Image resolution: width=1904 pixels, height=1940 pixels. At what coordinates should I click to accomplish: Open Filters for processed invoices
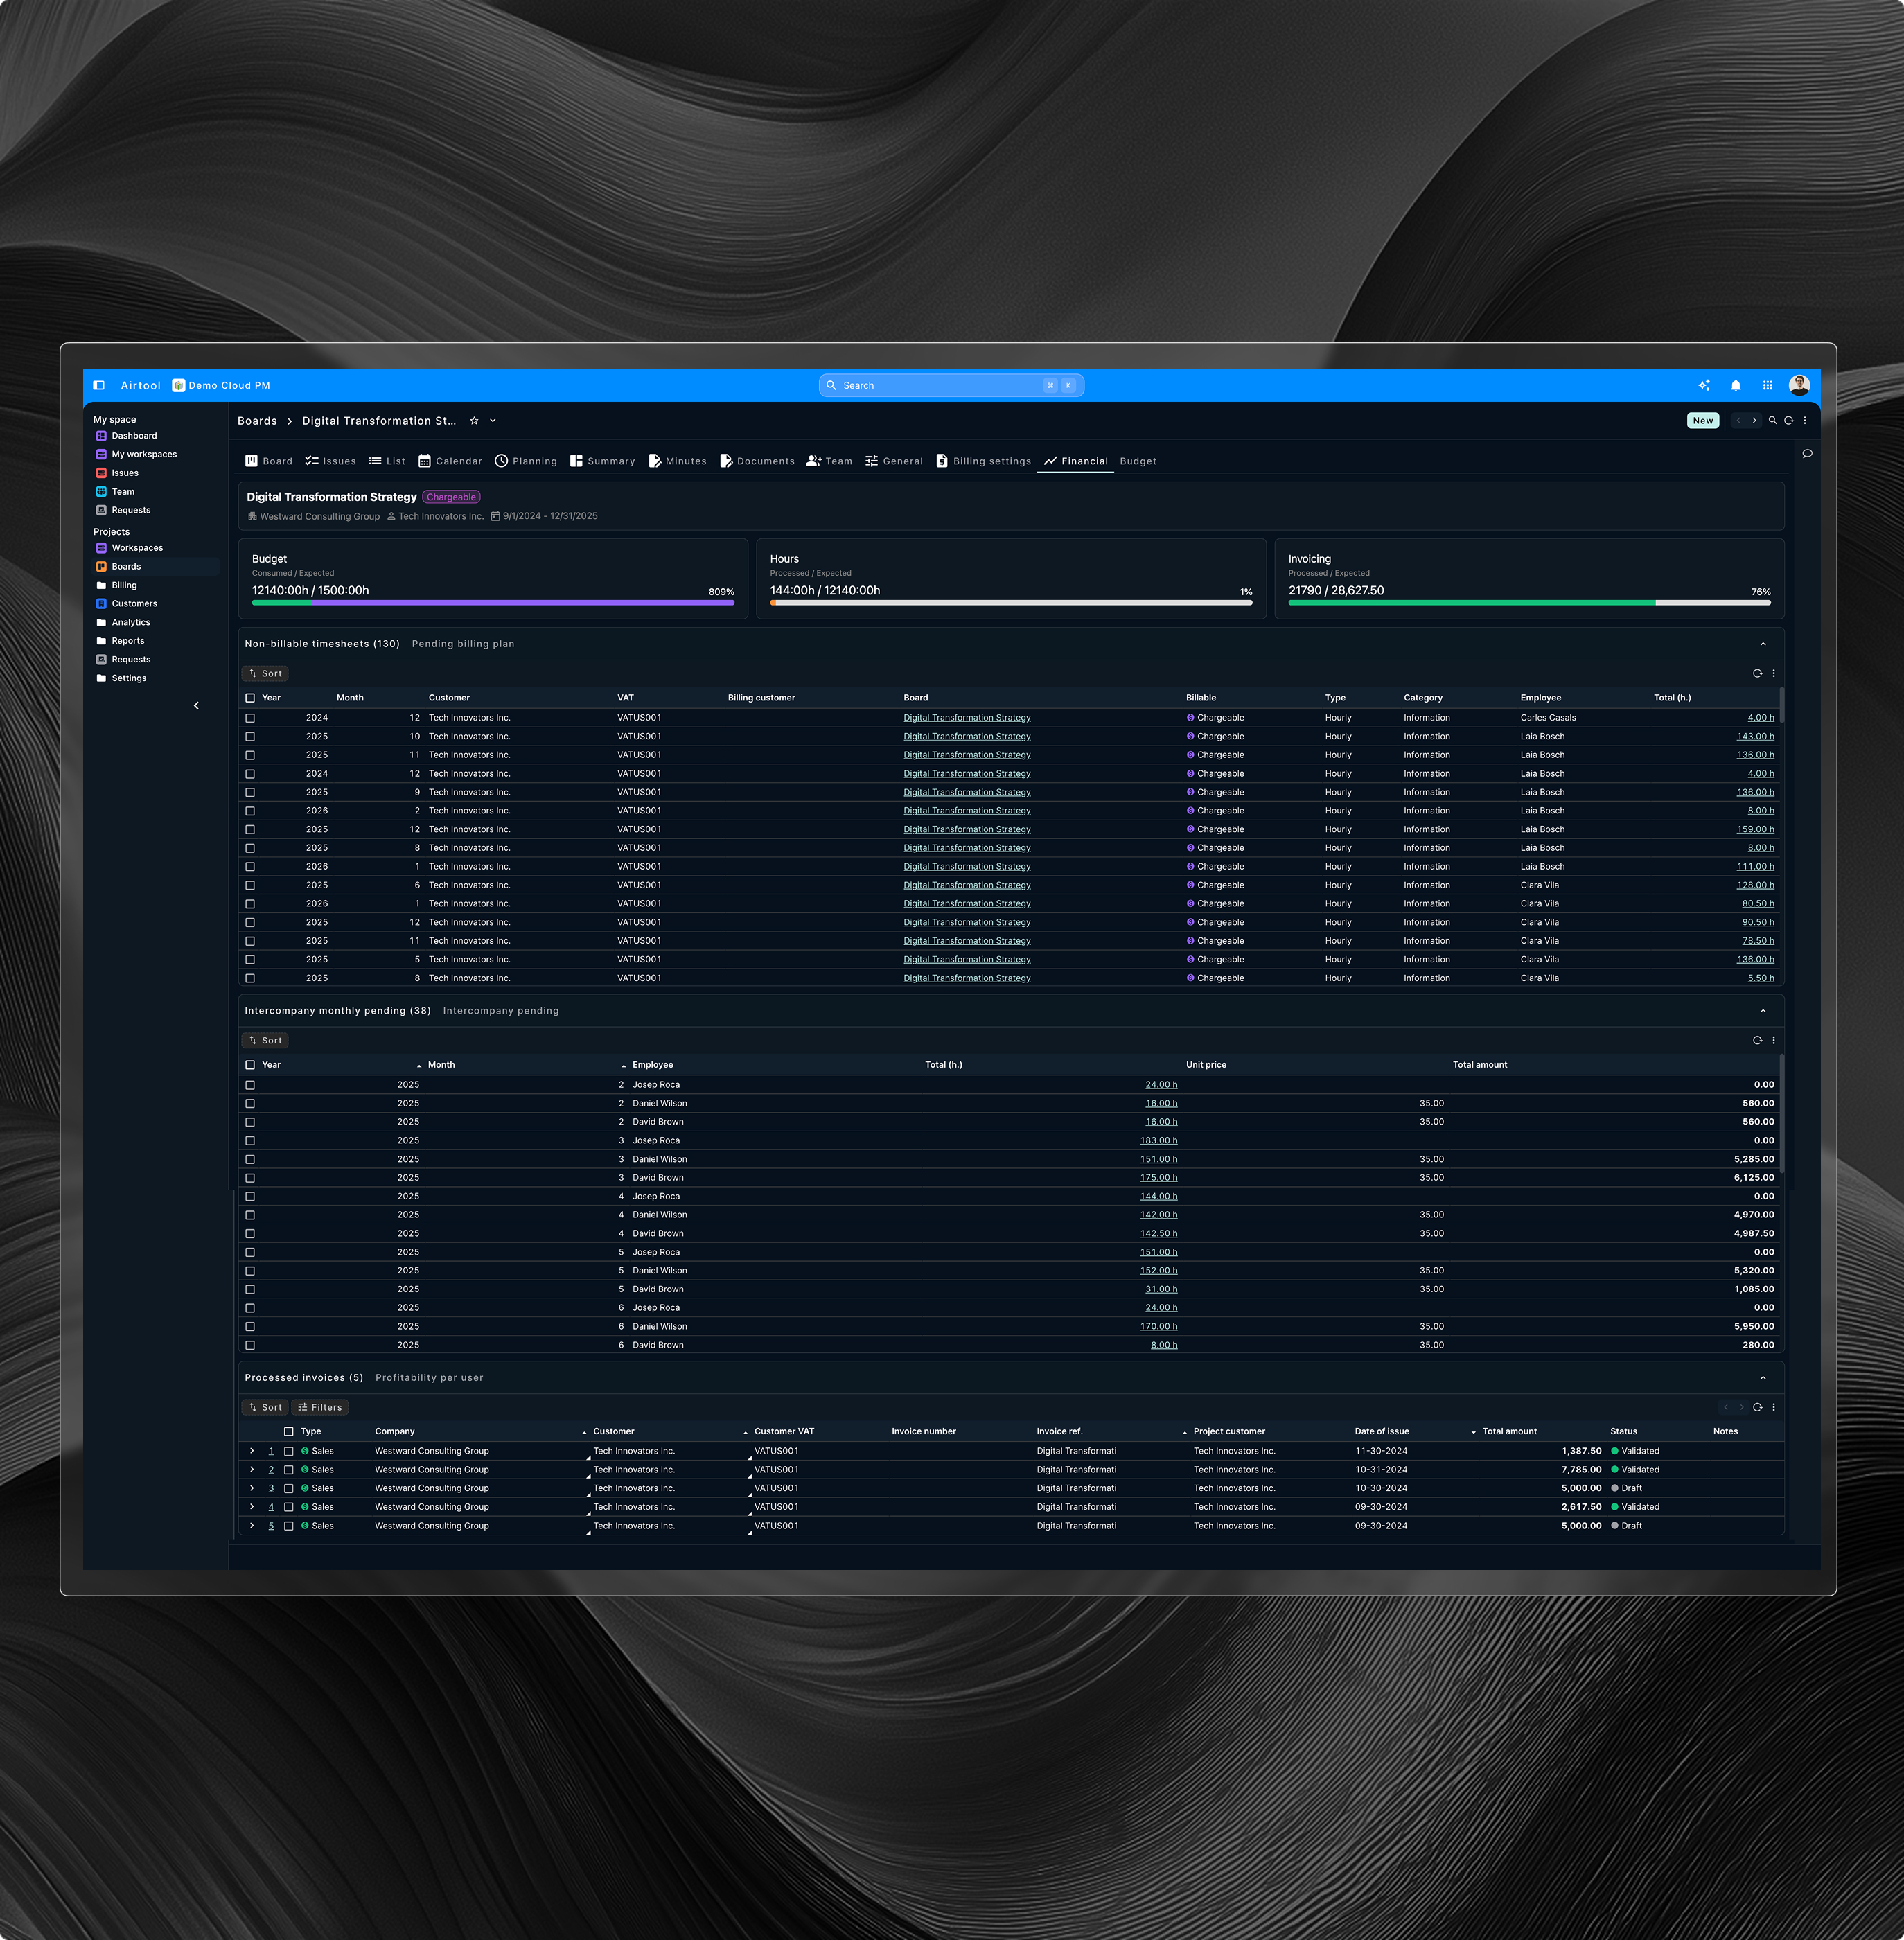click(x=320, y=1407)
